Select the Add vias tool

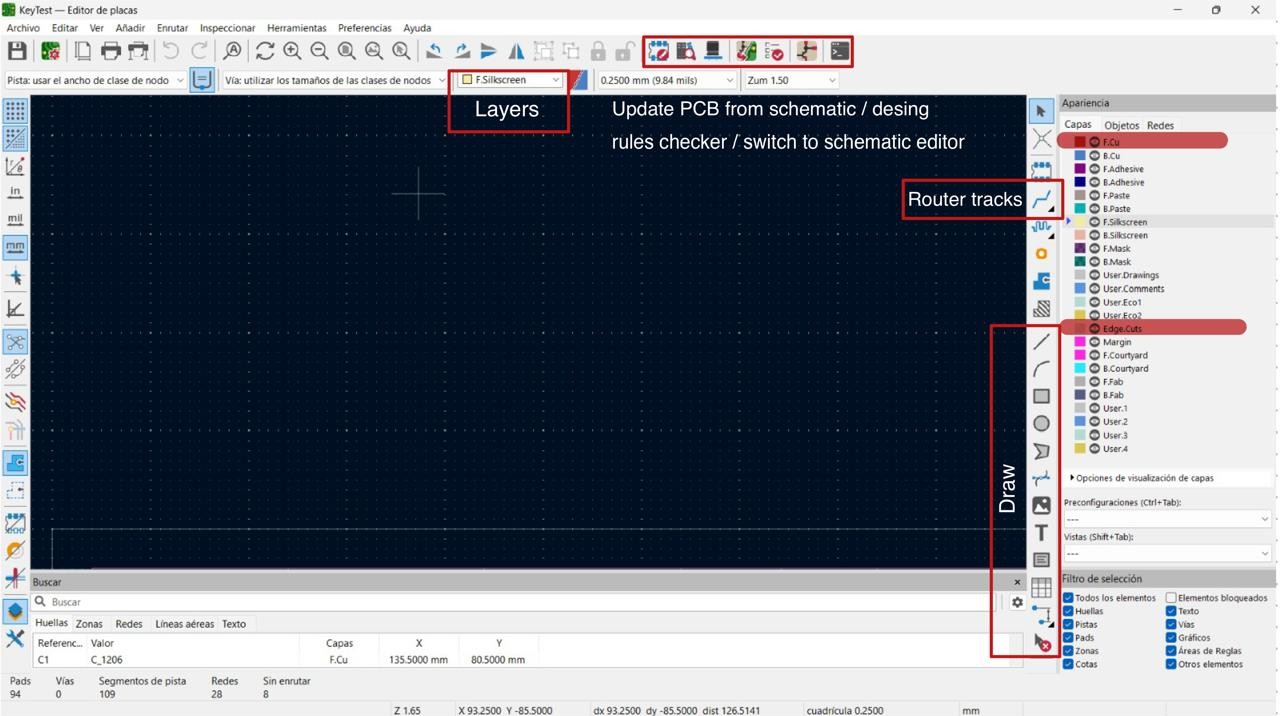tap(1041, 254)
